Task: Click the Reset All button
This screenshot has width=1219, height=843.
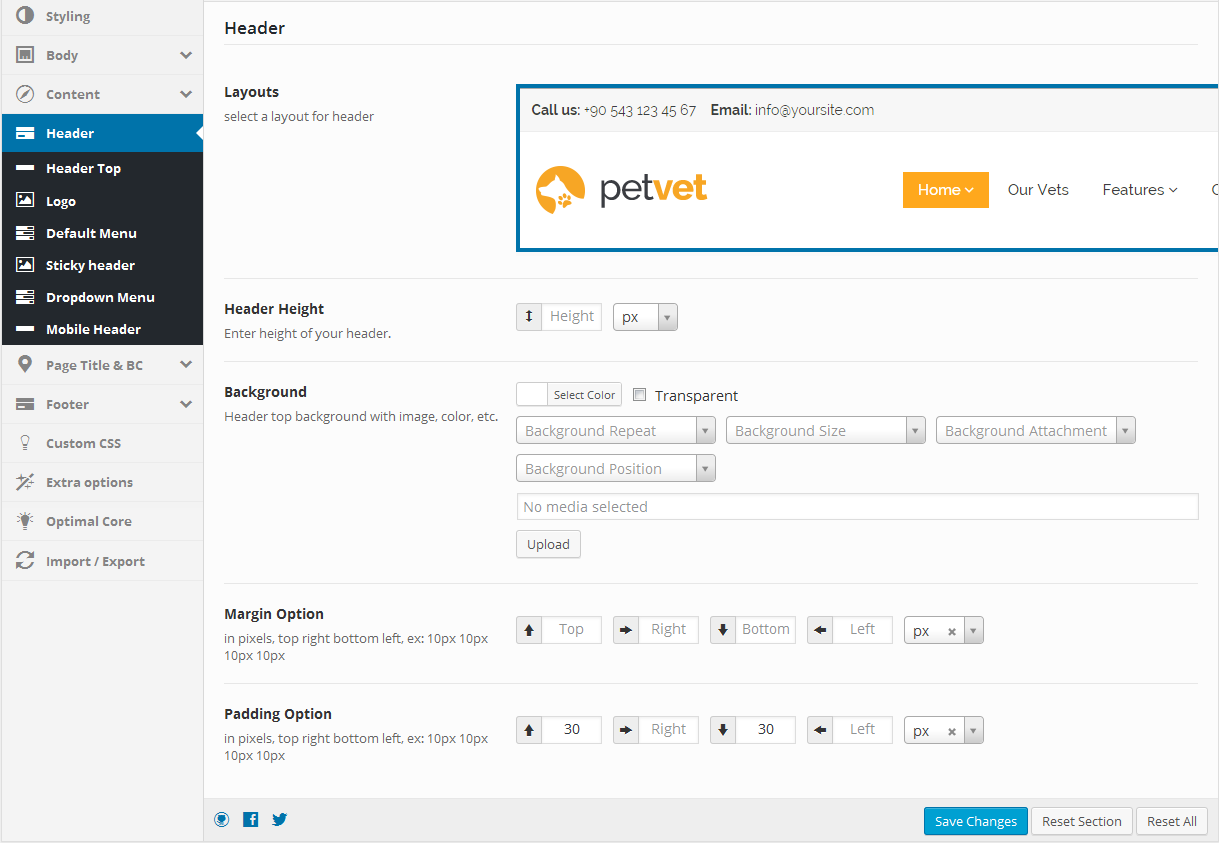Action: (x=1172, y=821)
